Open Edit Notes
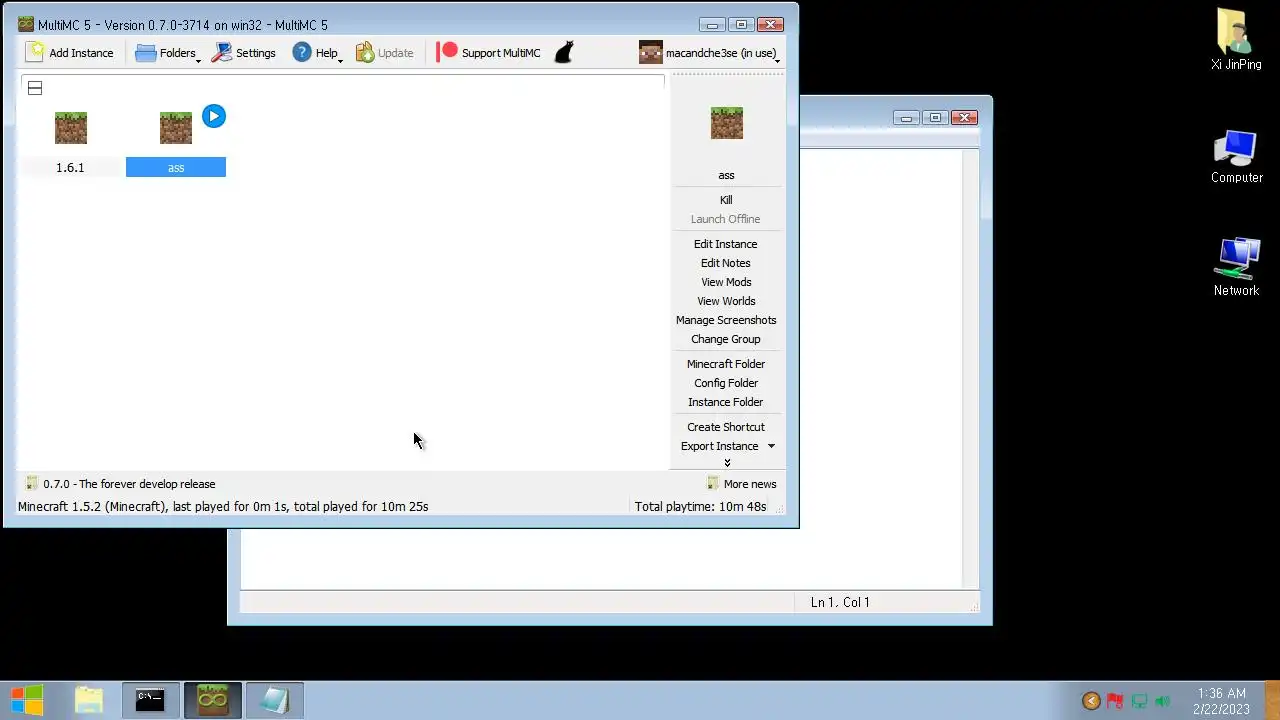The image size is (1280, 720). tap(726, 263)
